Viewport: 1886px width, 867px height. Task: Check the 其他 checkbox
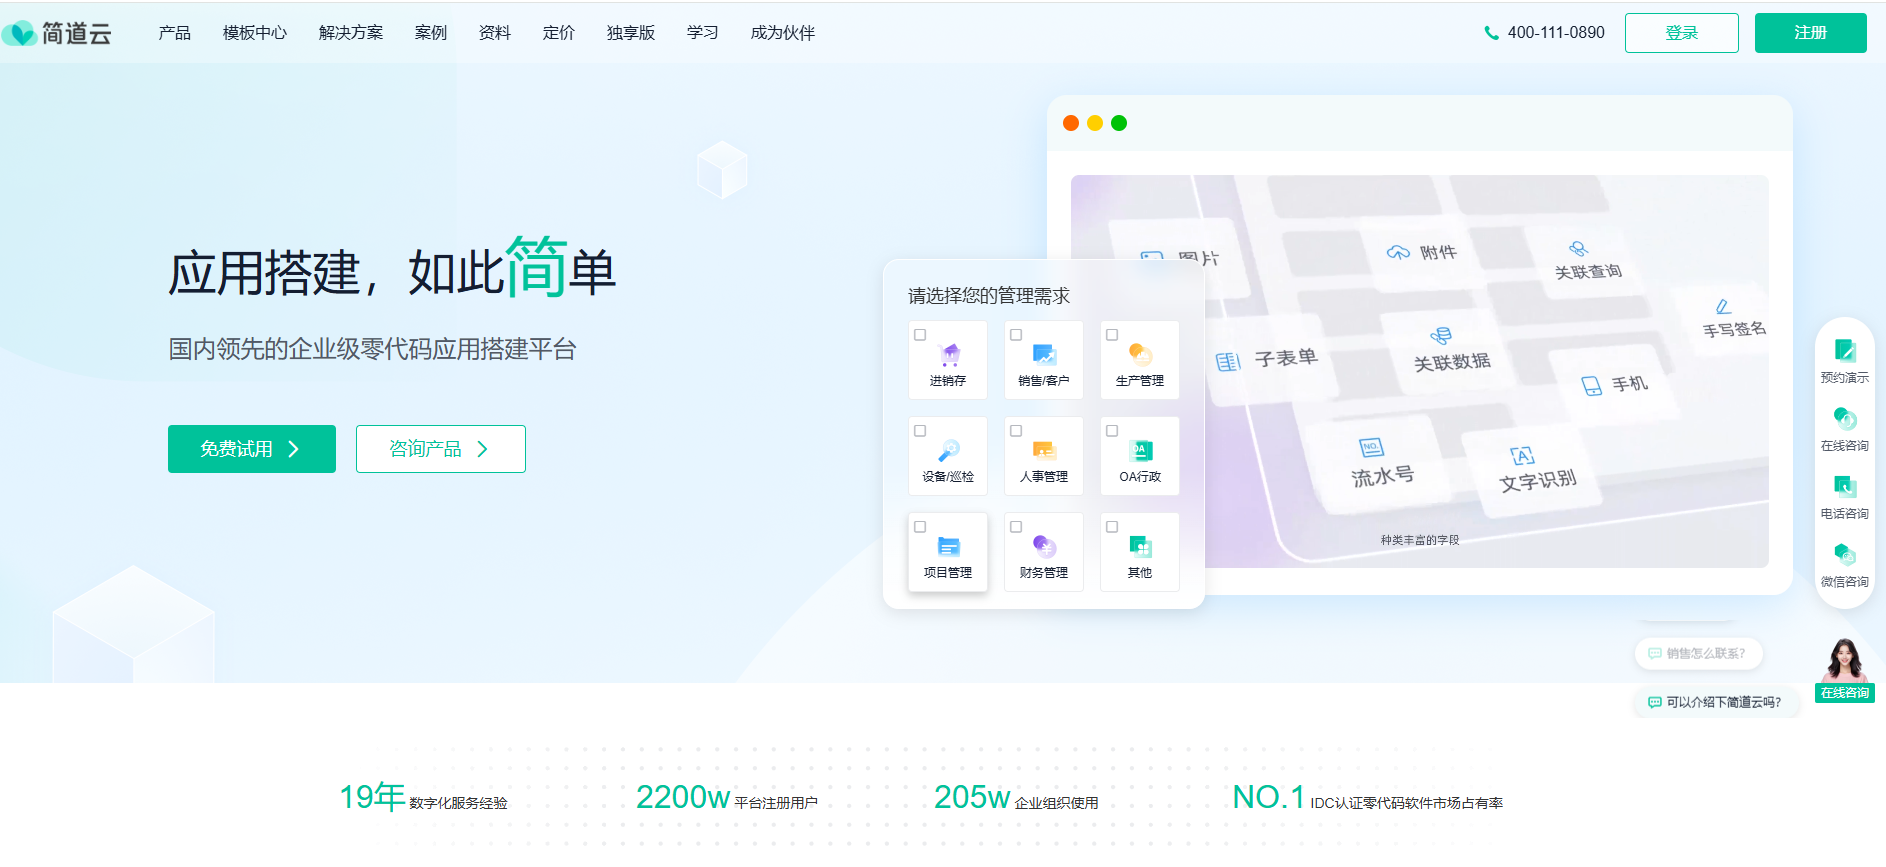click(1112, 527)
